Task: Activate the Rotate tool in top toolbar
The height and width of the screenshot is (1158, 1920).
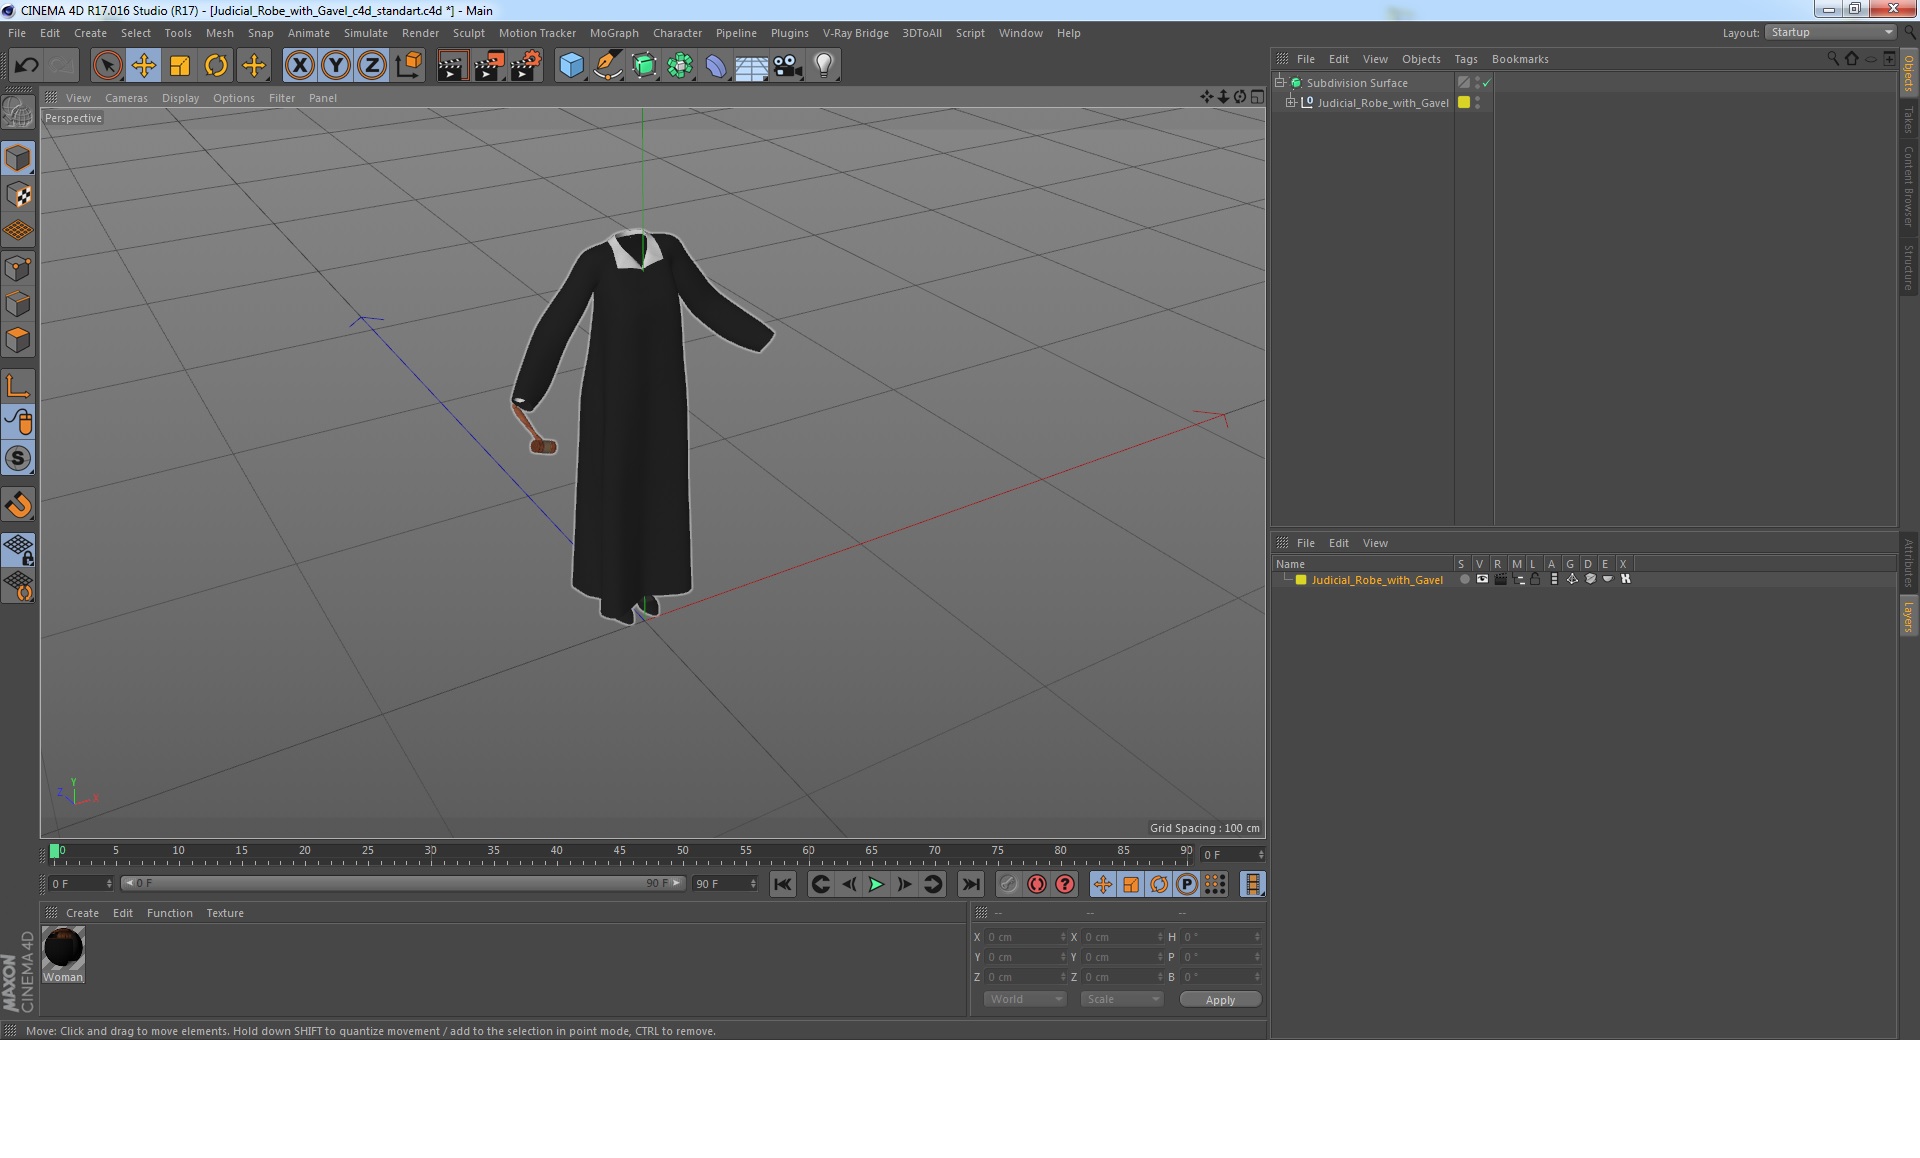Action: tap(216, 66)
